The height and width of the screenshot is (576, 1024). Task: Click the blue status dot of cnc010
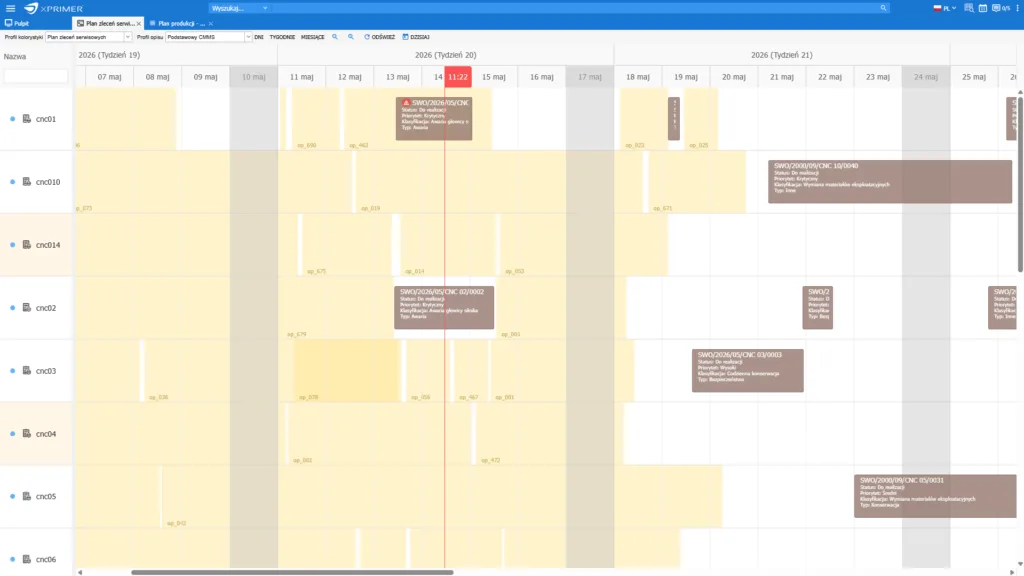click(12, 182)
